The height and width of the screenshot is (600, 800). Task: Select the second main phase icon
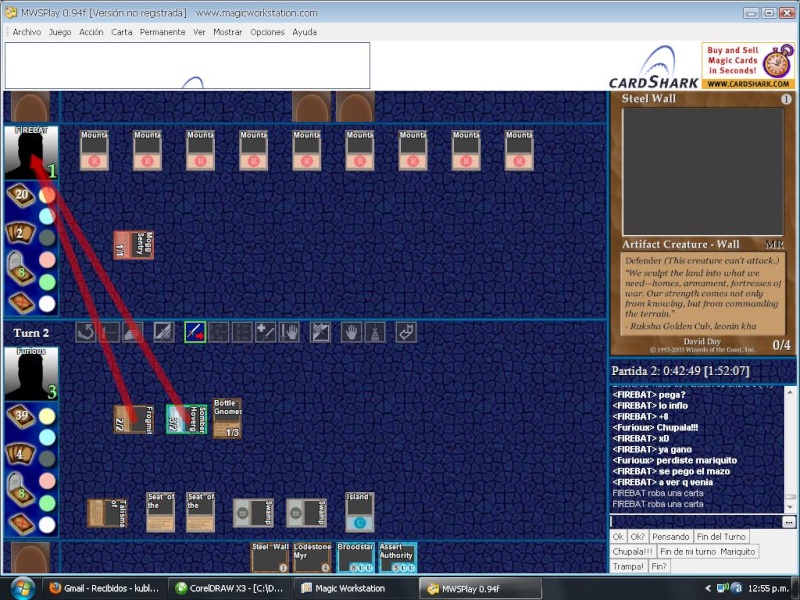click(320, 333)
